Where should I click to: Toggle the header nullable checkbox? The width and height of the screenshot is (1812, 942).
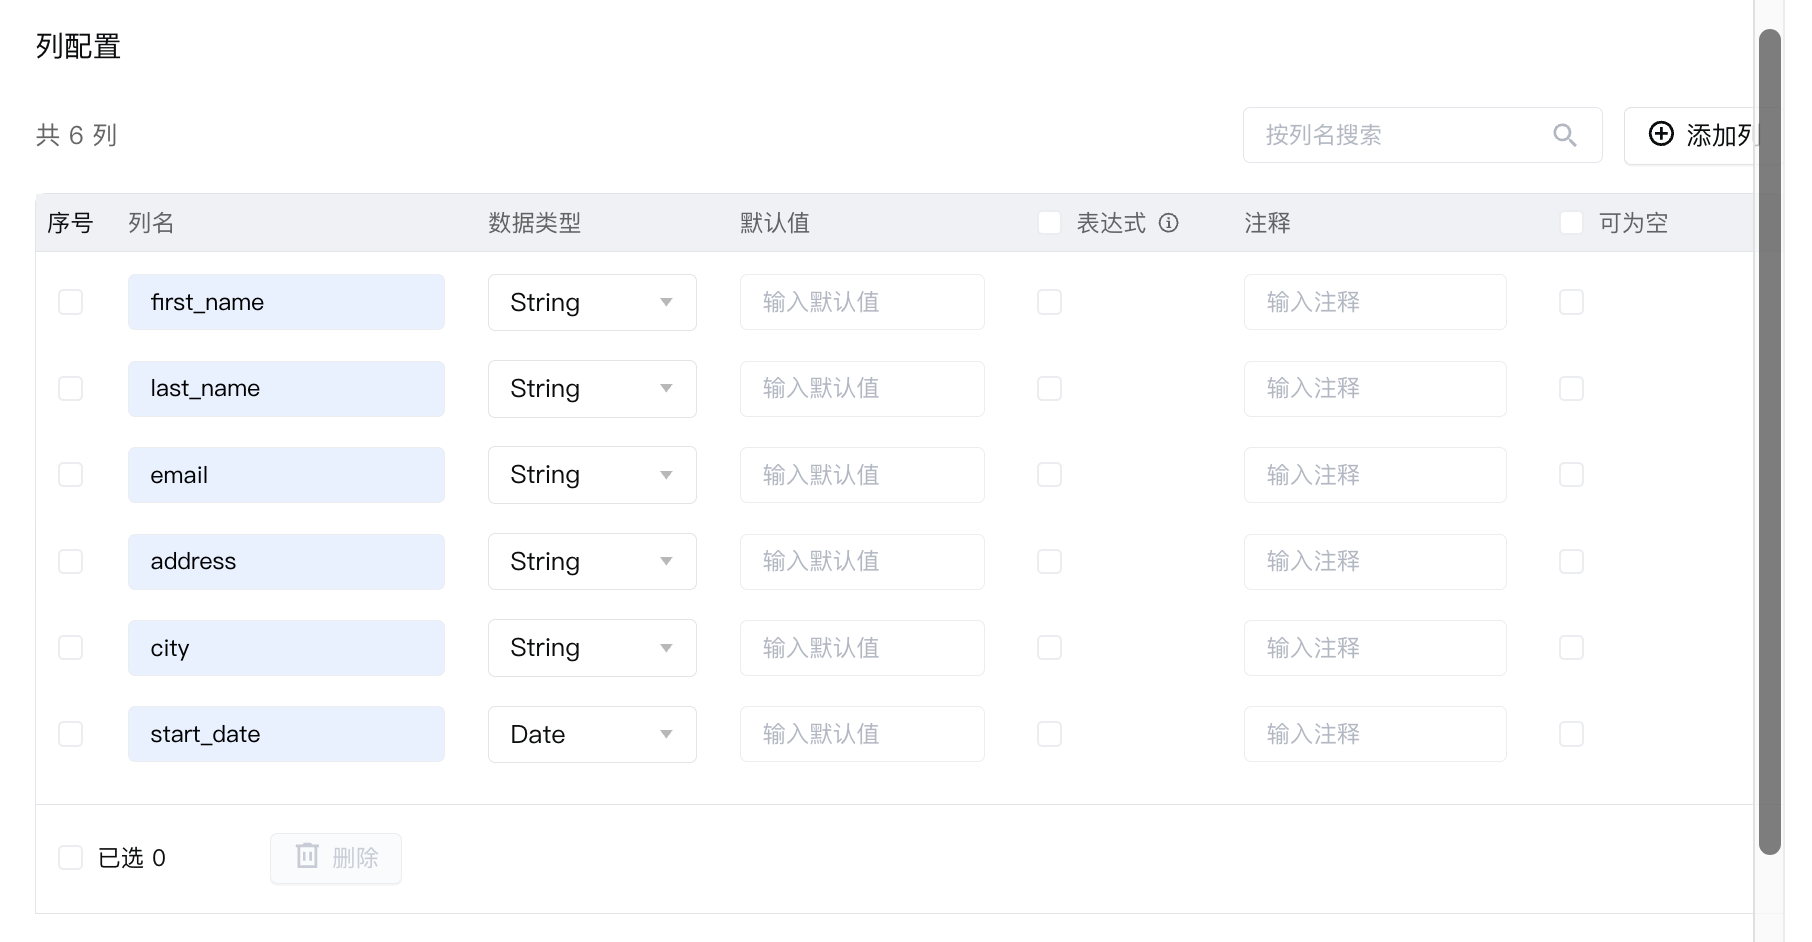click(x=1571, y=223)
